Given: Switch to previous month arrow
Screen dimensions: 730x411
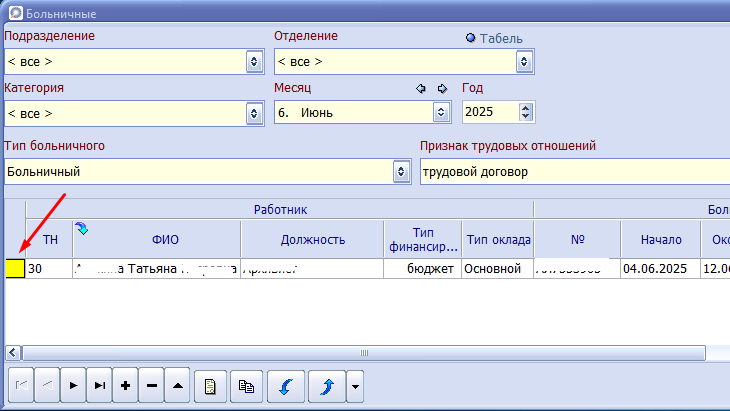Looking at the screenshot, I should click(x=421, y=88).
